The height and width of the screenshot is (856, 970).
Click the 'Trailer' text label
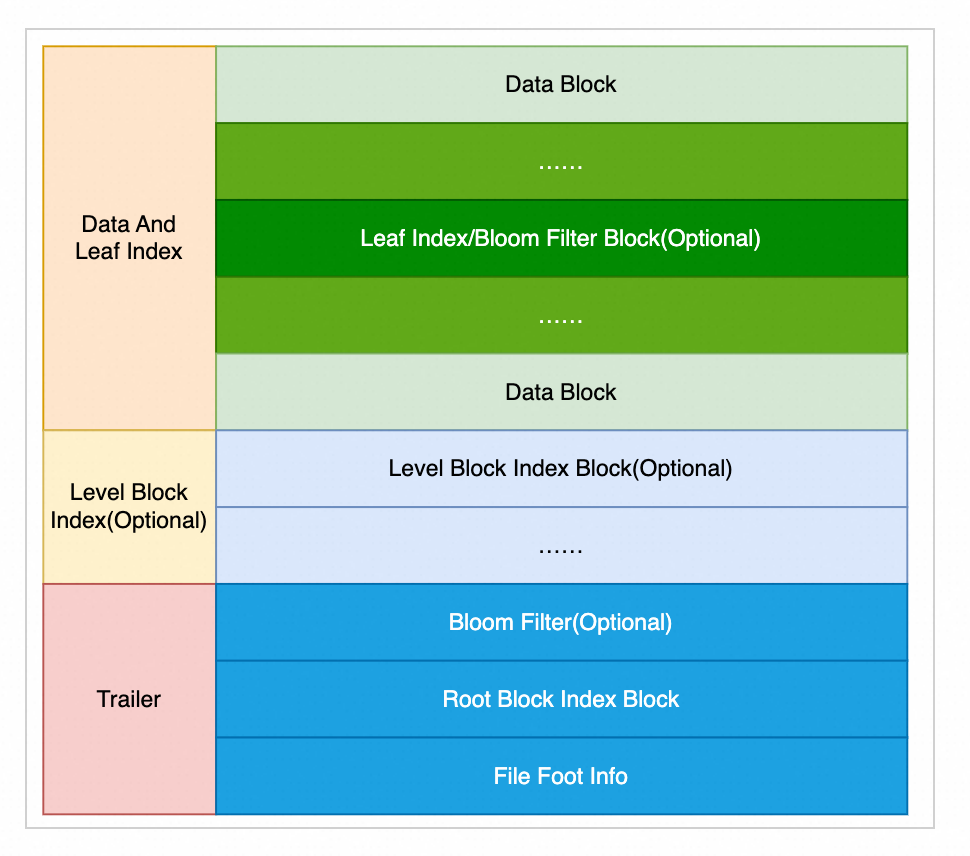pyautogui.click(x=129, y=699)
